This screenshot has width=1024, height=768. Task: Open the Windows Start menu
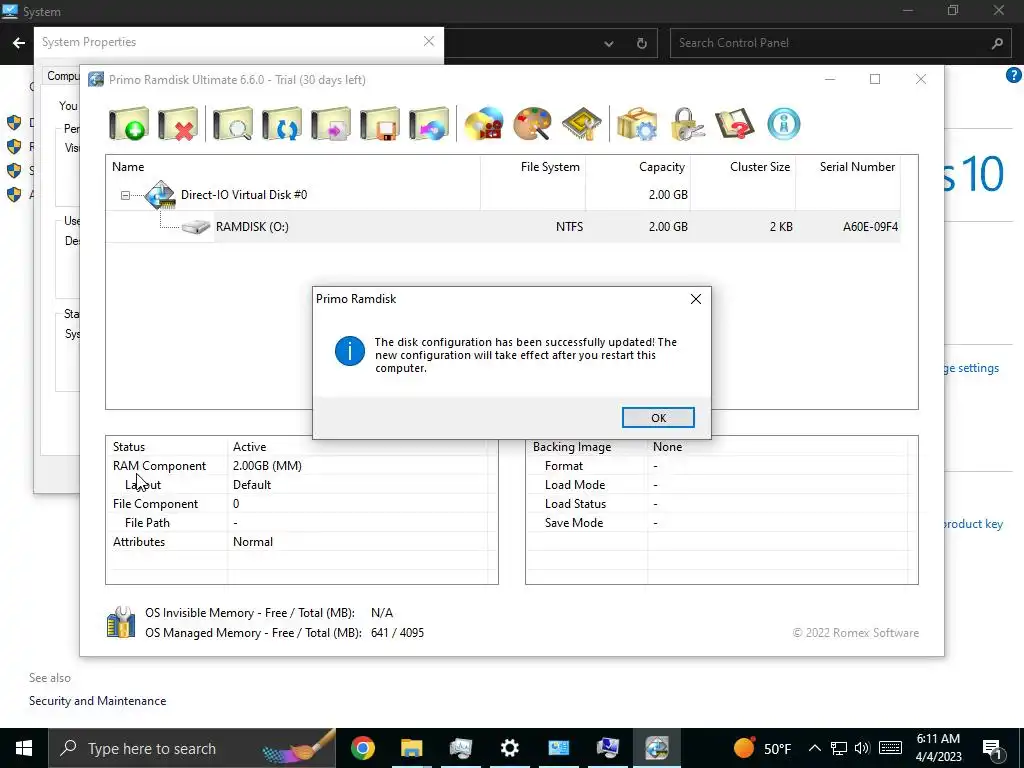click(x=24, y=748)
